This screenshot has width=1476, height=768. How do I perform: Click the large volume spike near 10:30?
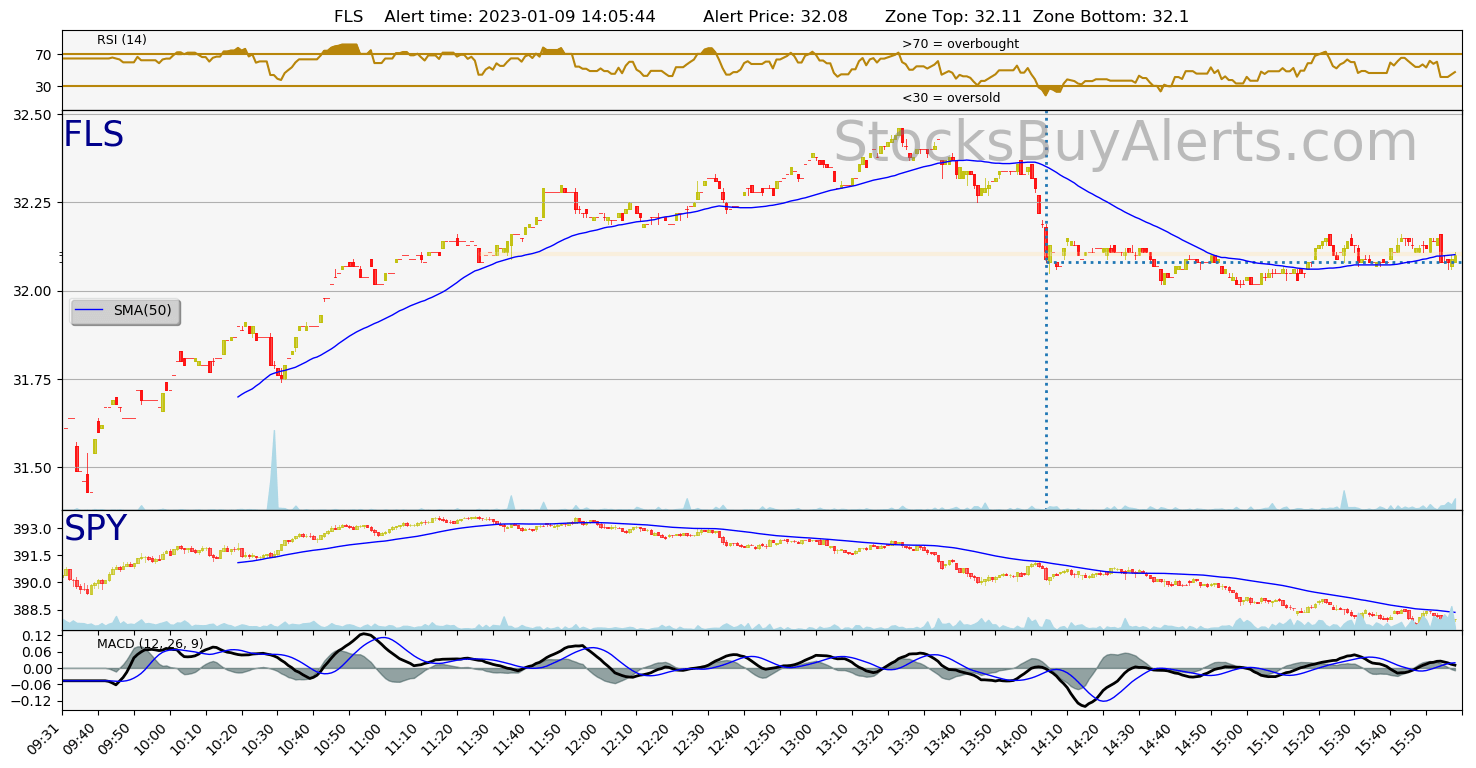tap(273, 470)
